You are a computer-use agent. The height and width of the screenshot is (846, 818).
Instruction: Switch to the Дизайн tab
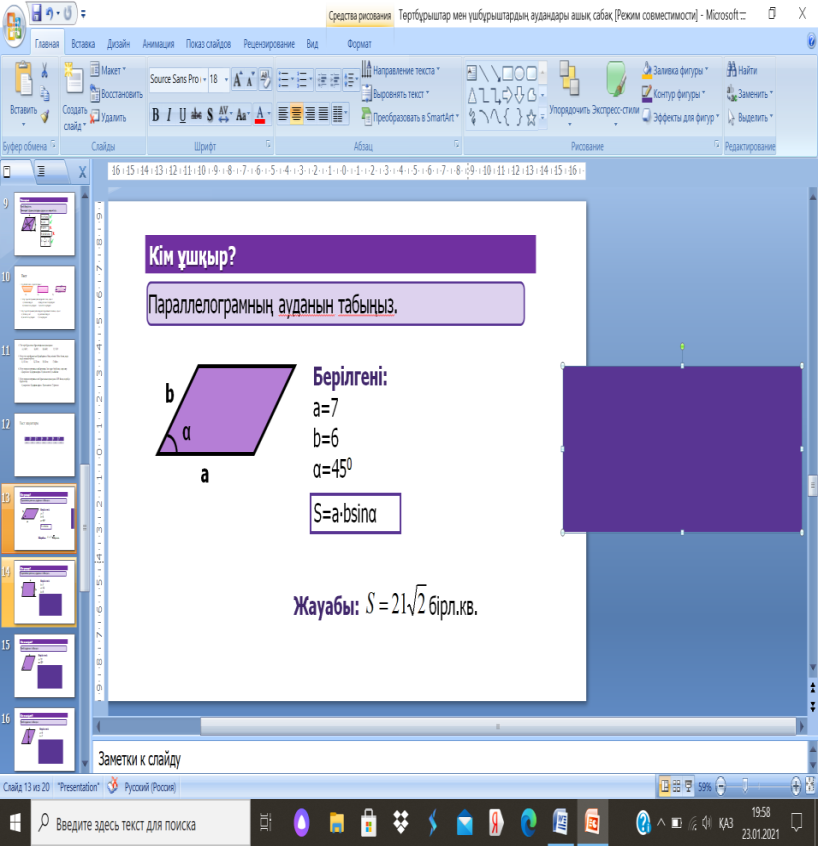(118, 44)
